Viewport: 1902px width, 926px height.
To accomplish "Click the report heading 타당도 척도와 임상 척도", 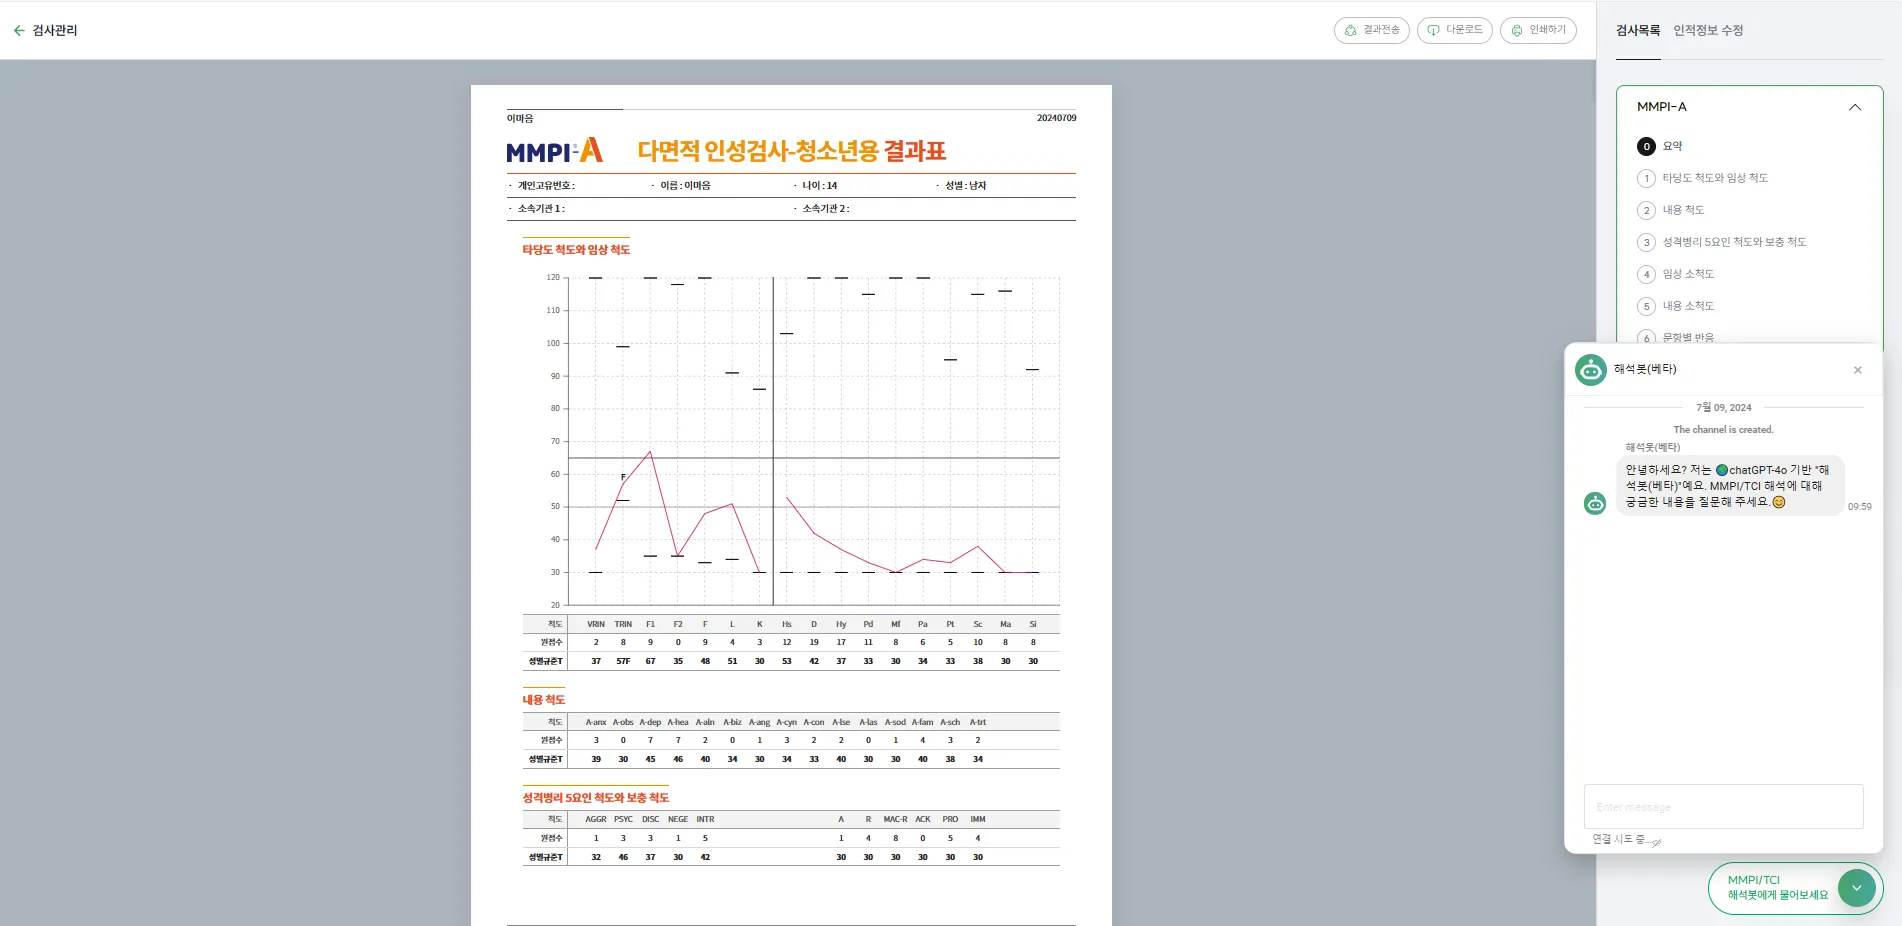I will coord(576,250).
